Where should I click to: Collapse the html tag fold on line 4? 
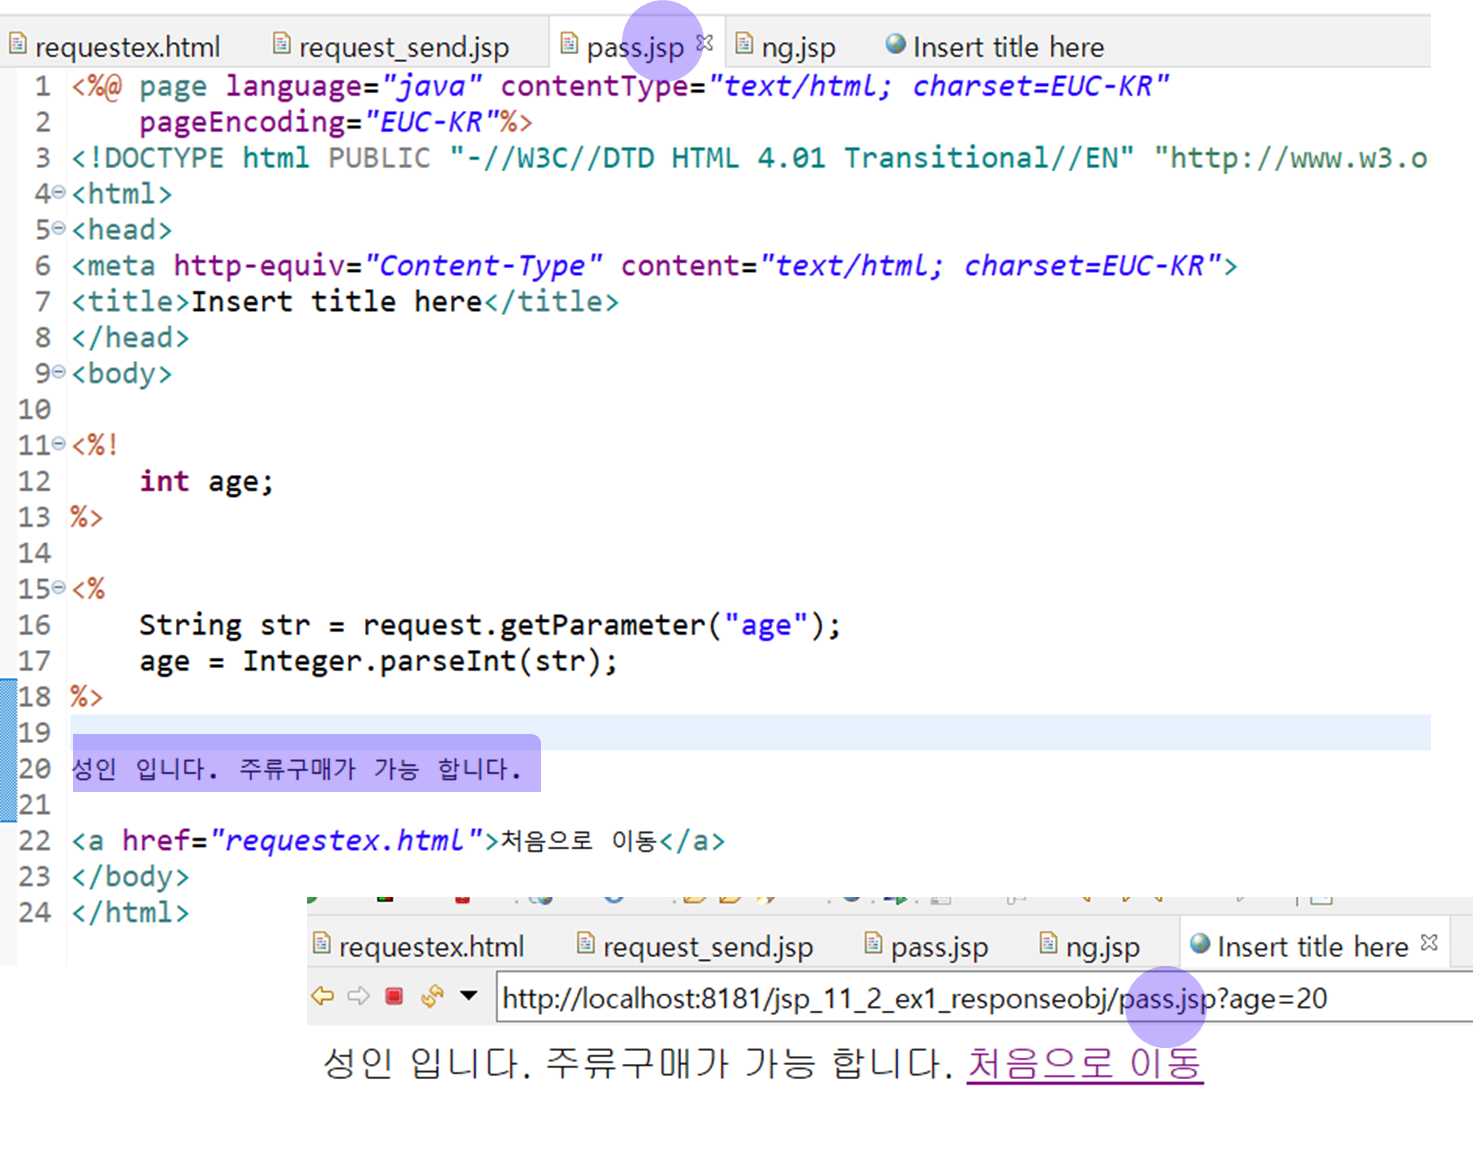point(58,192)
